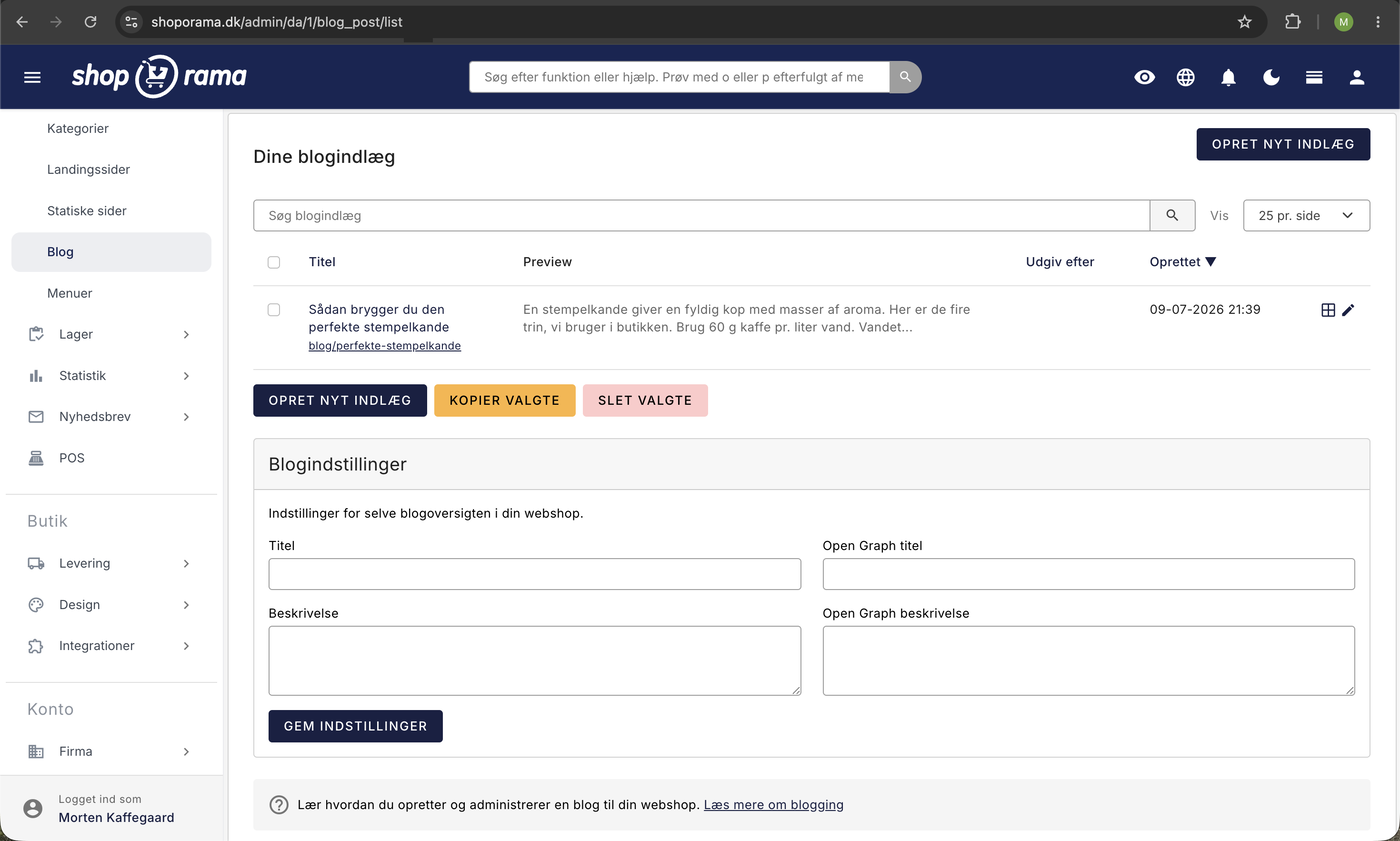Image resolution: width=1400 pixels, height=841 pixels.
Task: Click KOPIER VALGTE button
Action: pyautogui.click(x=505, y=400)
